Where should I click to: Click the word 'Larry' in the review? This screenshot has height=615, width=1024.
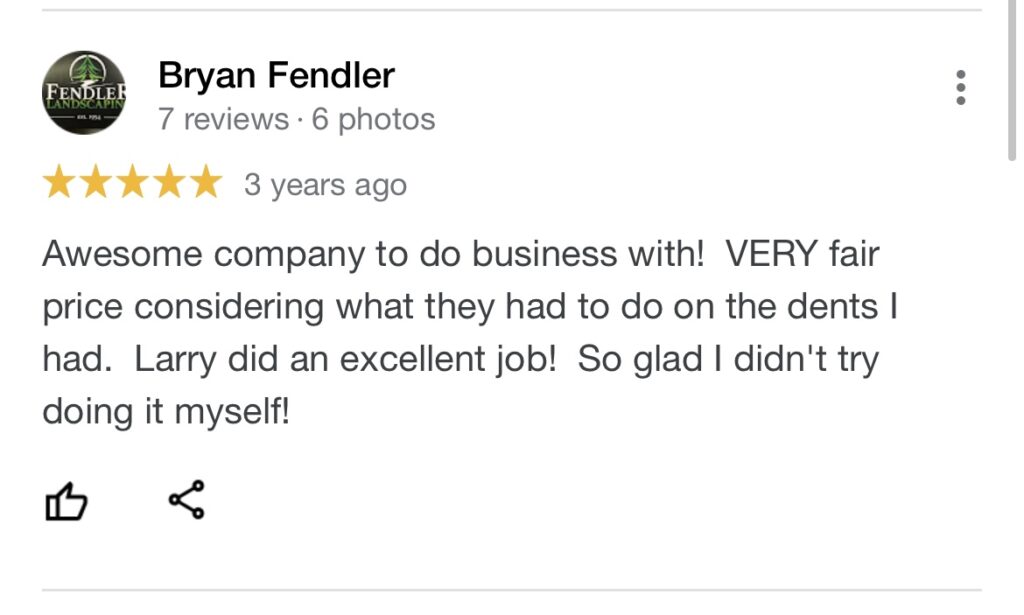(175, 360)
